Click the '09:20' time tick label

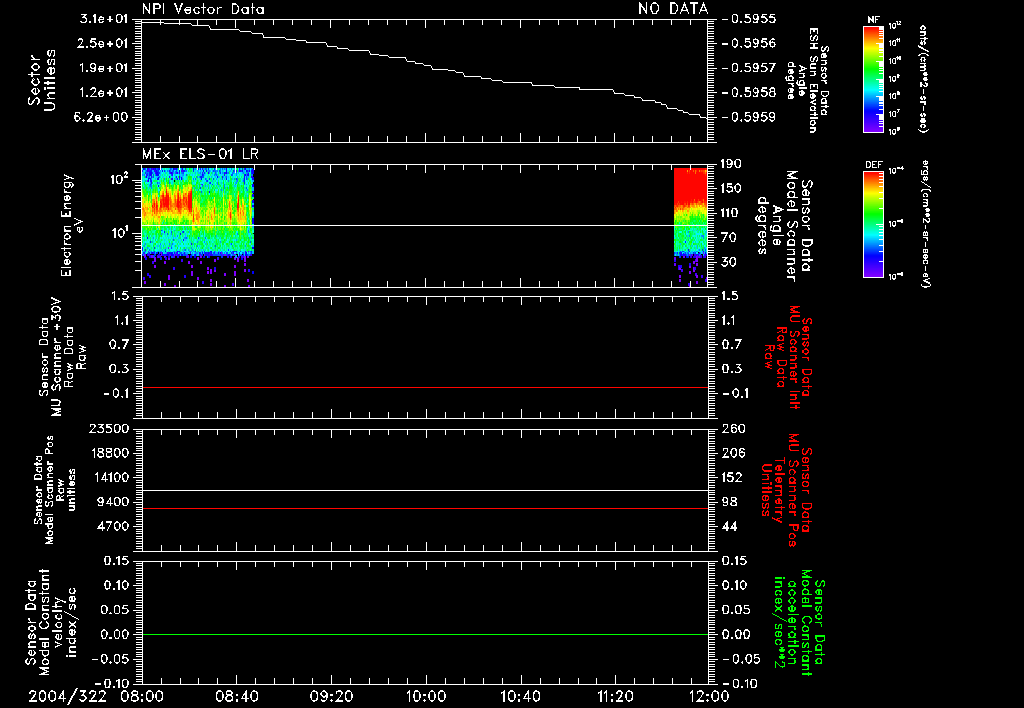pos(331,696)
